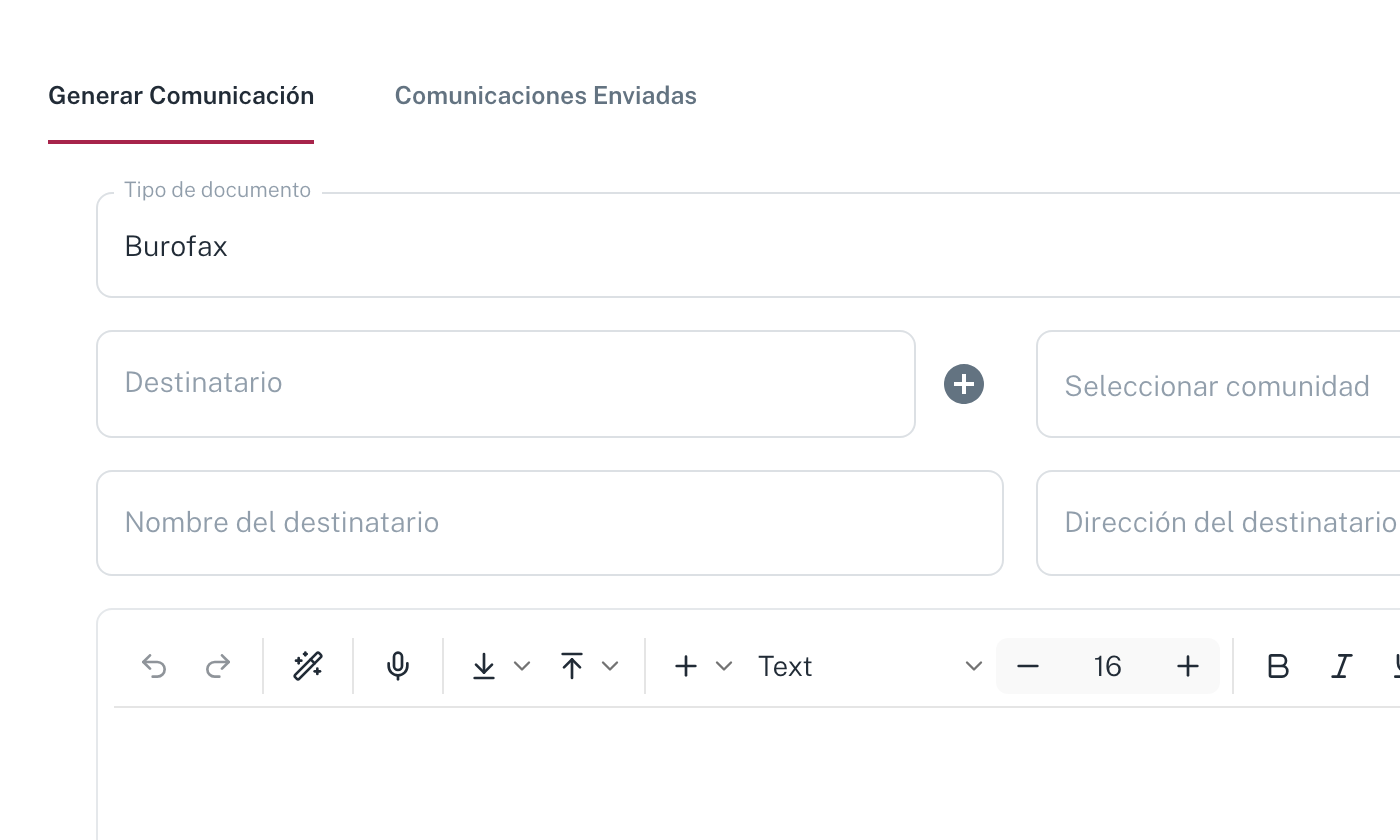1400x840 pixels.
Task: Start microphone voice dictation
Action: (398, 666)
